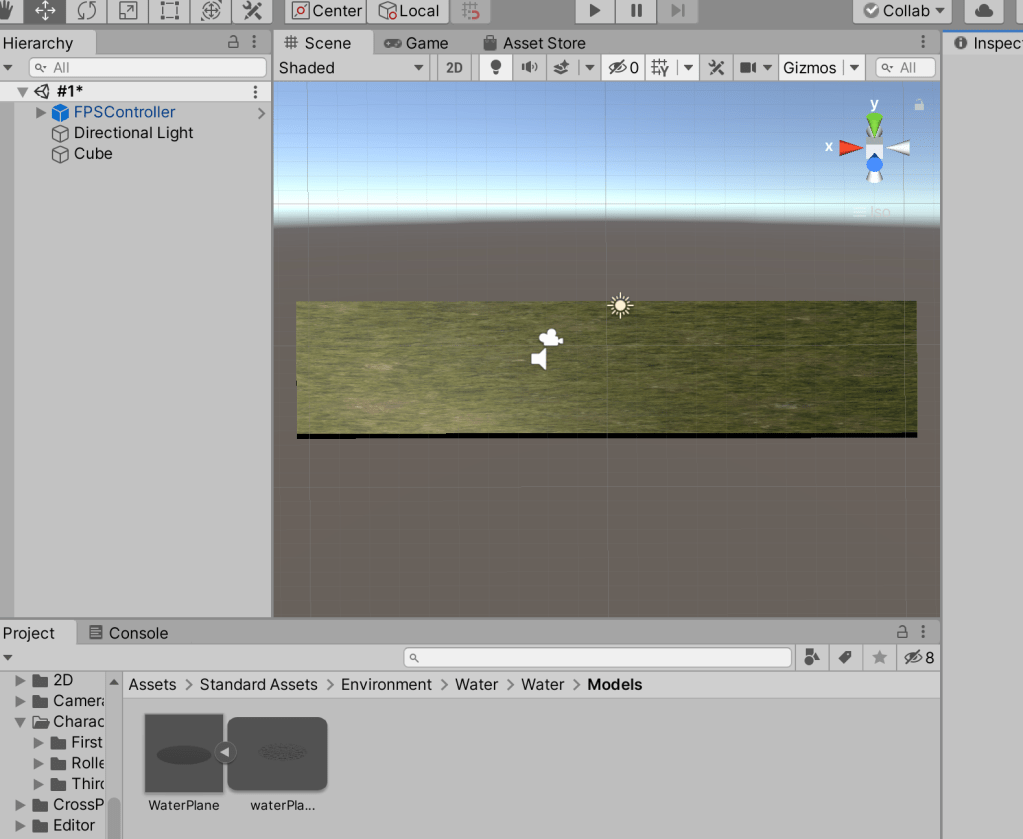Click Standard Assets in breadcrumb path

tap(258, 685)
